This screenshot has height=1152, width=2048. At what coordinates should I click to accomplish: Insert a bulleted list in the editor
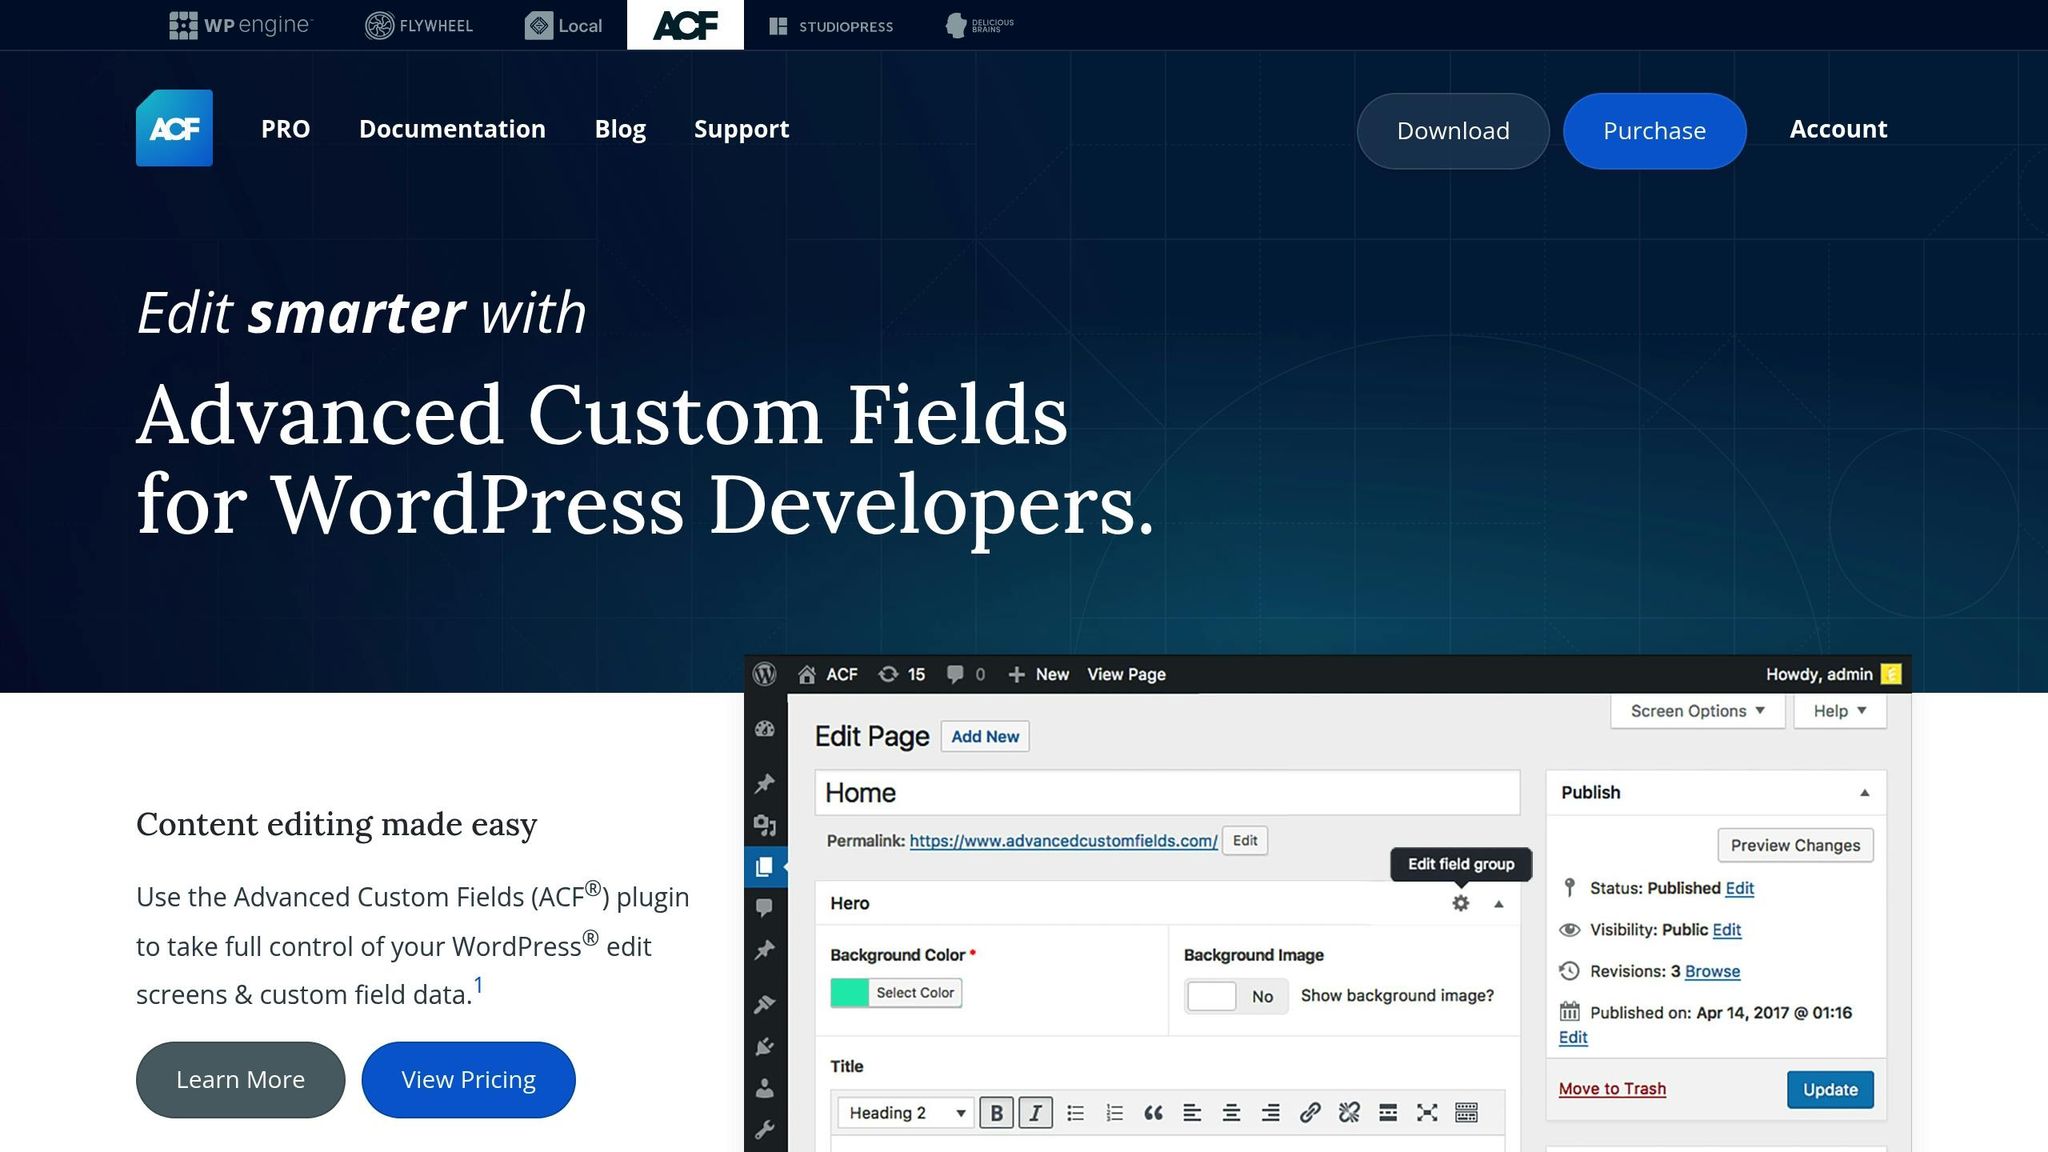tap(1077, 1112)
